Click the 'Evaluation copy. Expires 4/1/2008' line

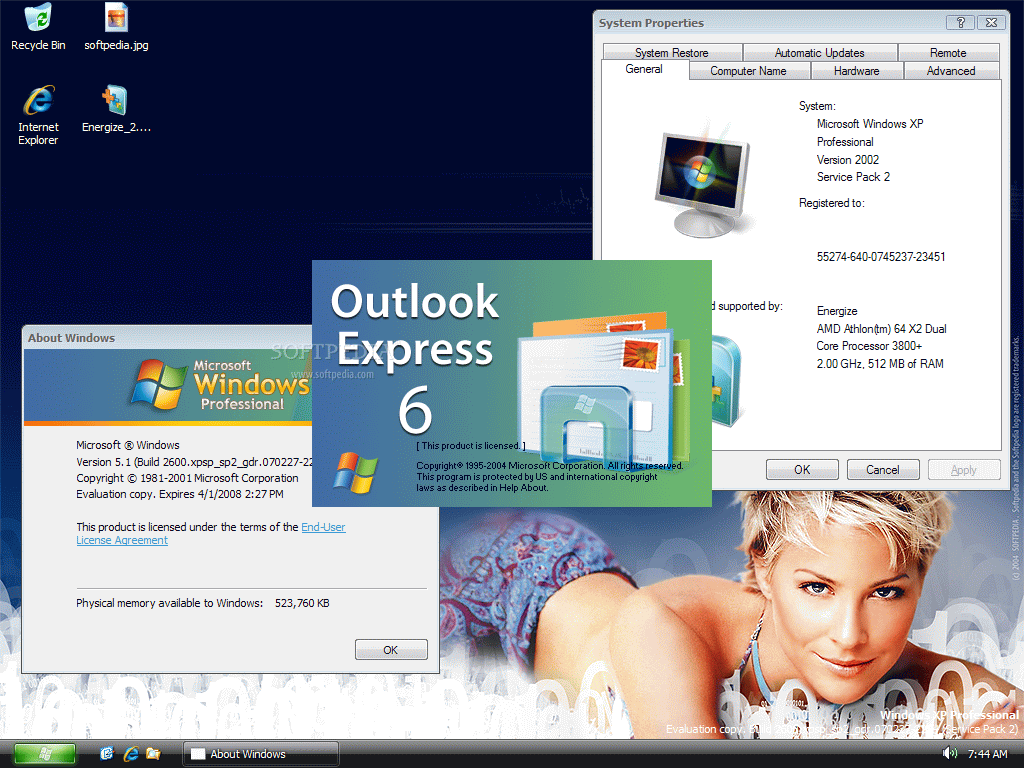(180, 494)
